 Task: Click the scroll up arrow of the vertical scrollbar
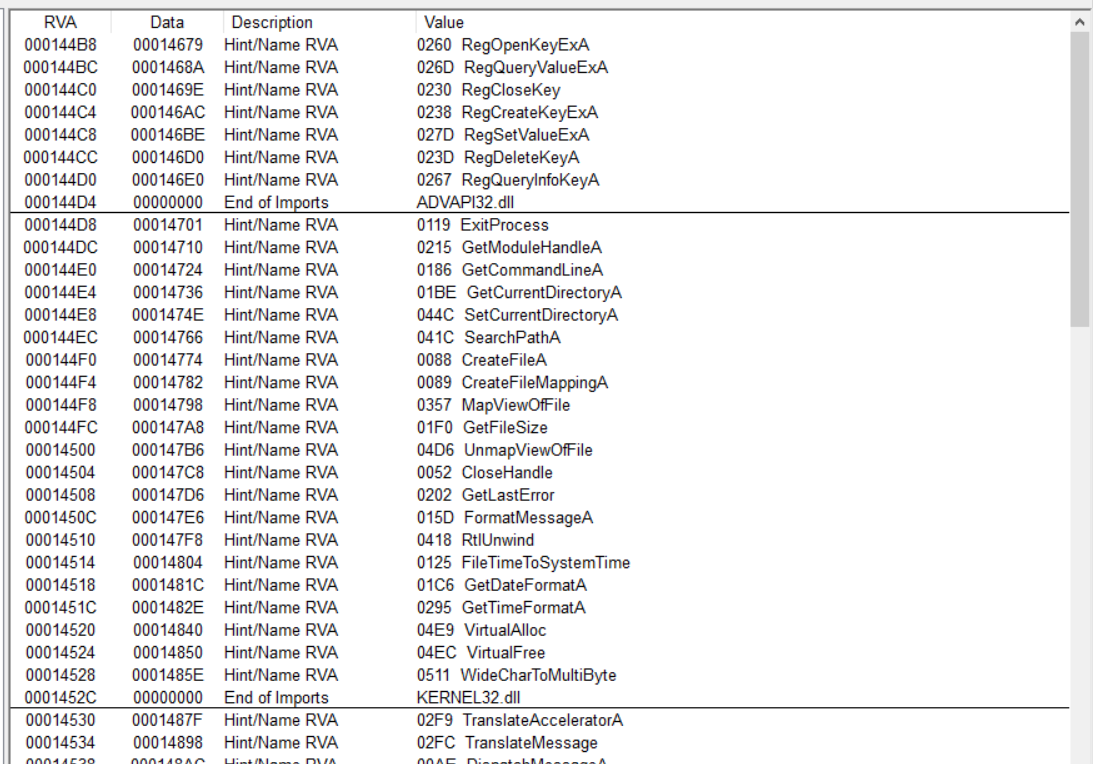1080,22
